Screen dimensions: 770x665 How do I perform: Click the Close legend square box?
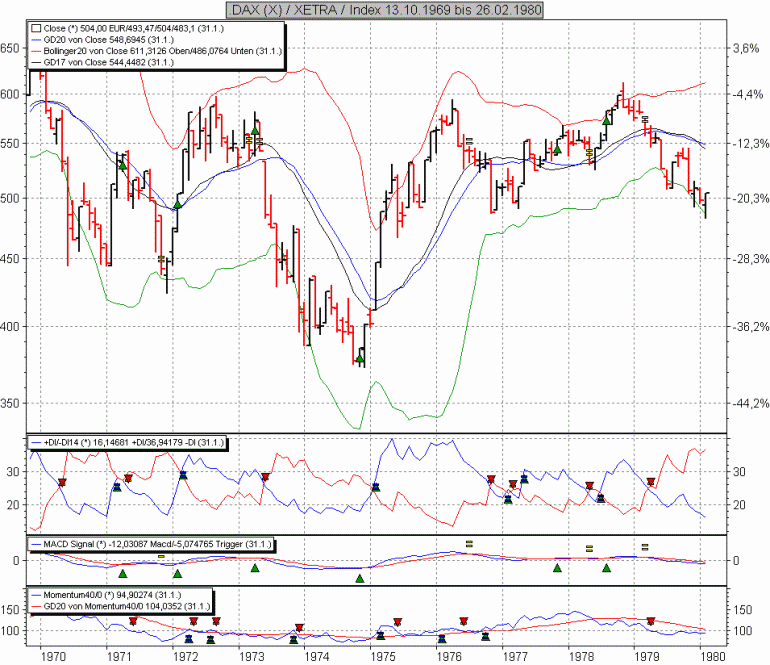36,28
